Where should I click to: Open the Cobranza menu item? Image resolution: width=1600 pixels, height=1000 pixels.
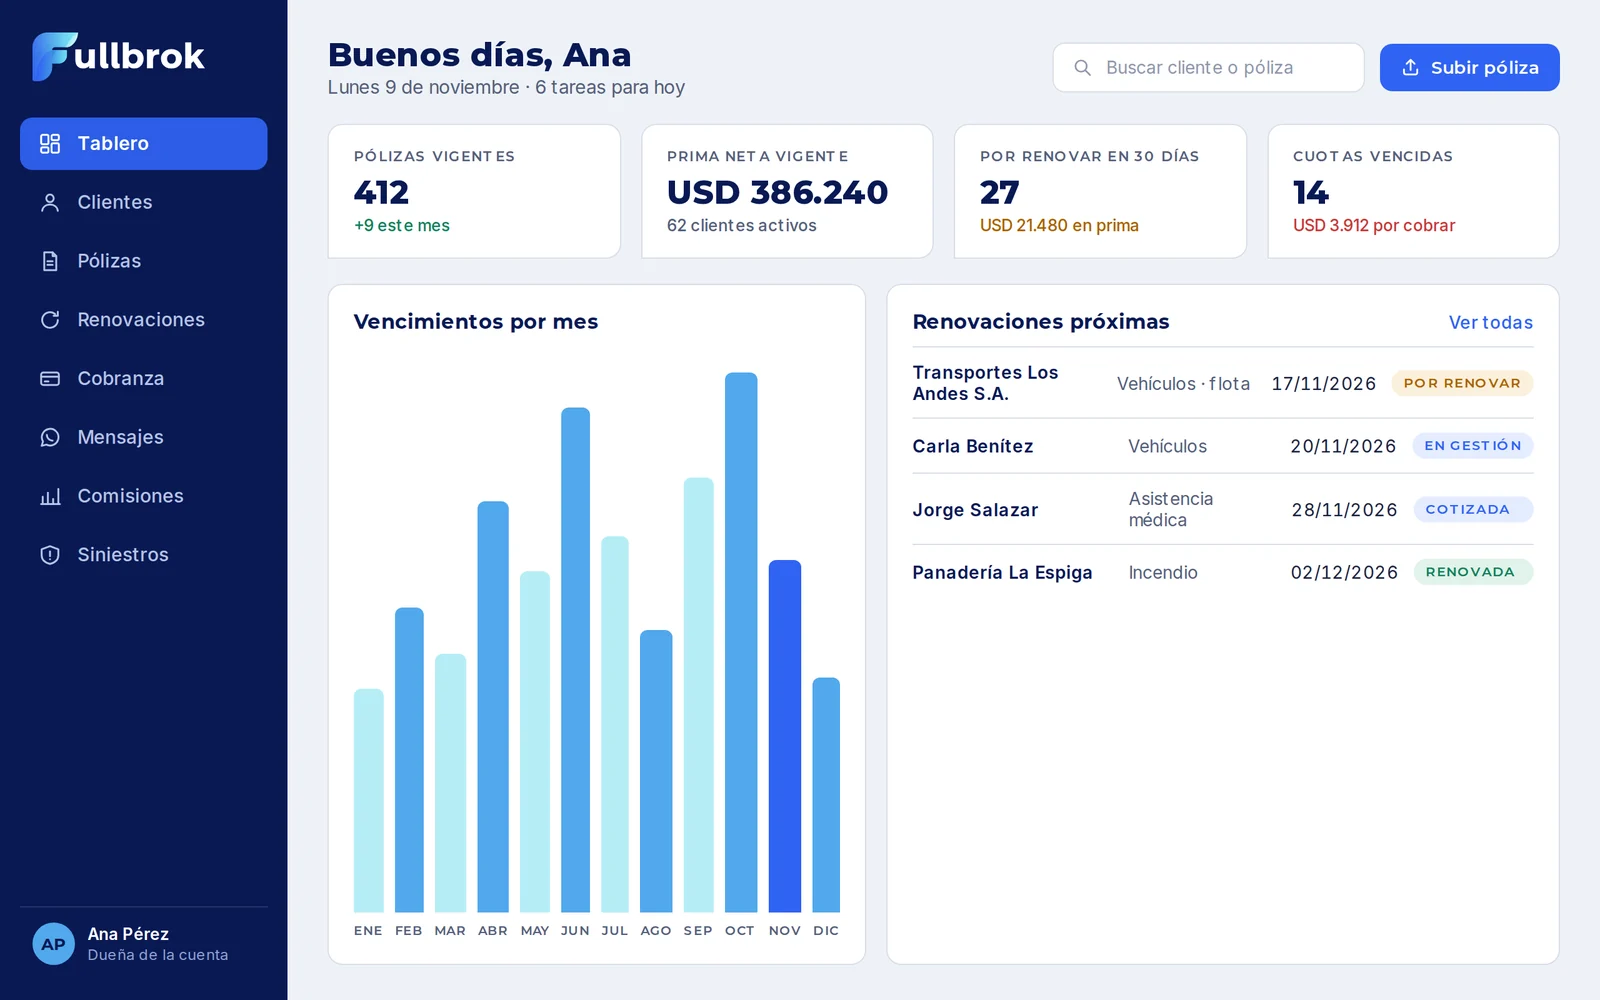[144, 379]
